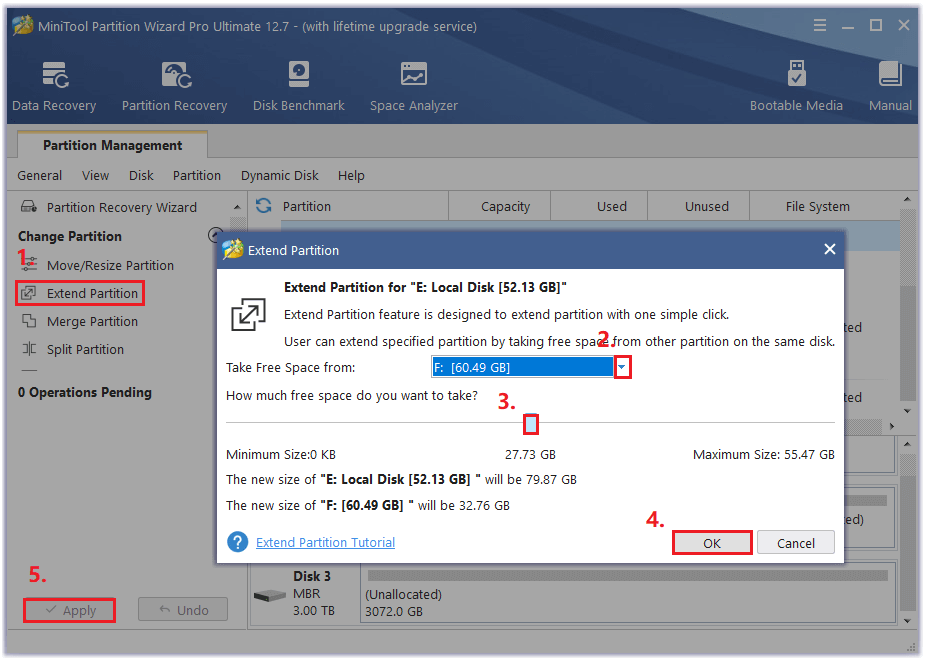This screenshot has width=927, height=661.
Task: Click the Apply button
Action: tap(70, 610)
